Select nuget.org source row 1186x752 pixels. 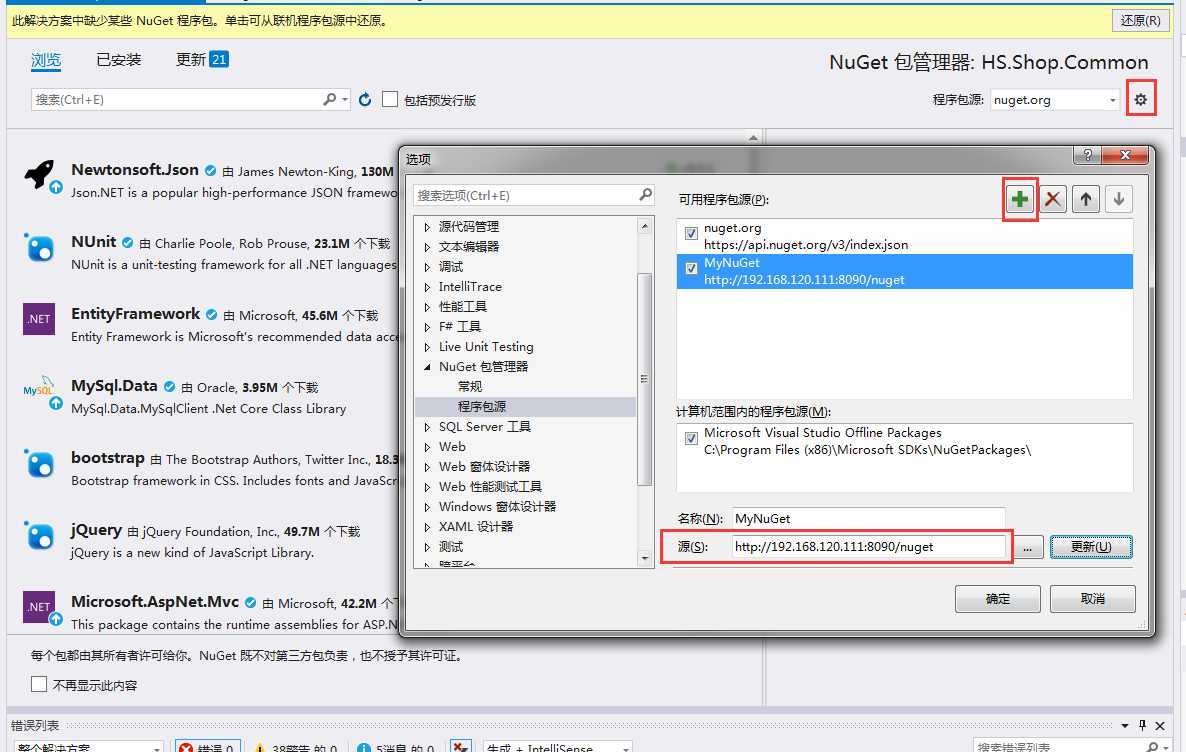[905, 236]
